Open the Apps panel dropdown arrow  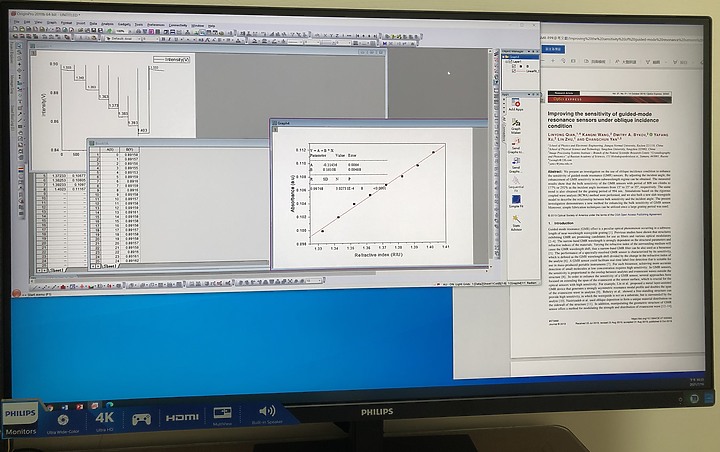[529, 94]
